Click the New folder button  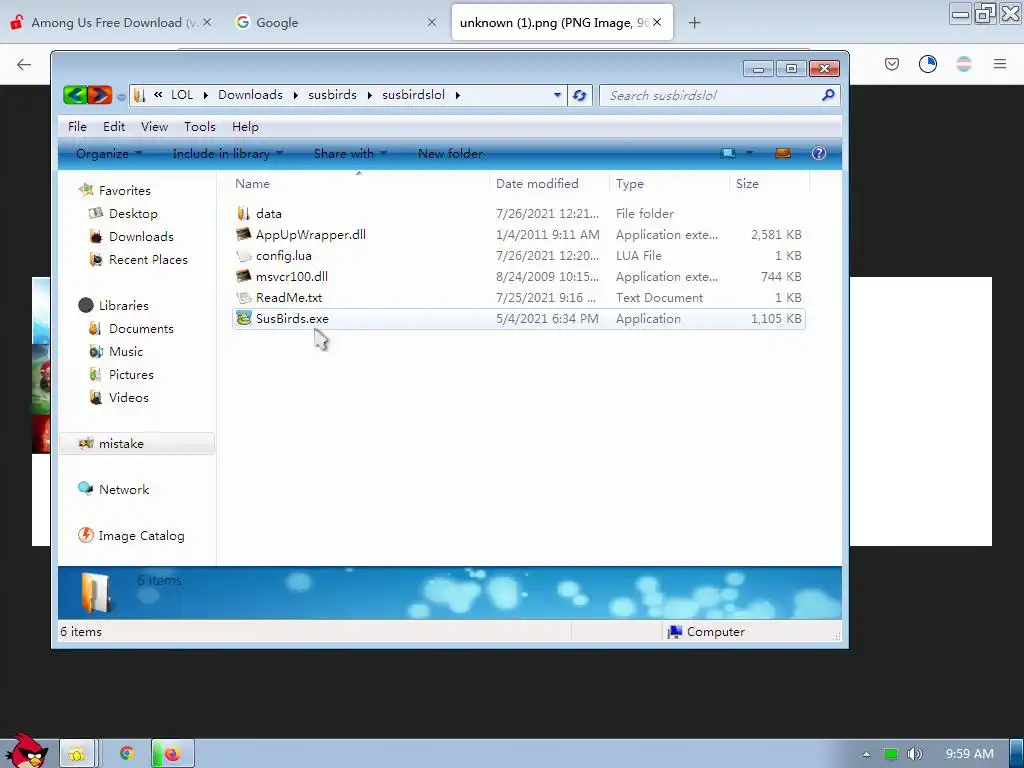(450, 153)
